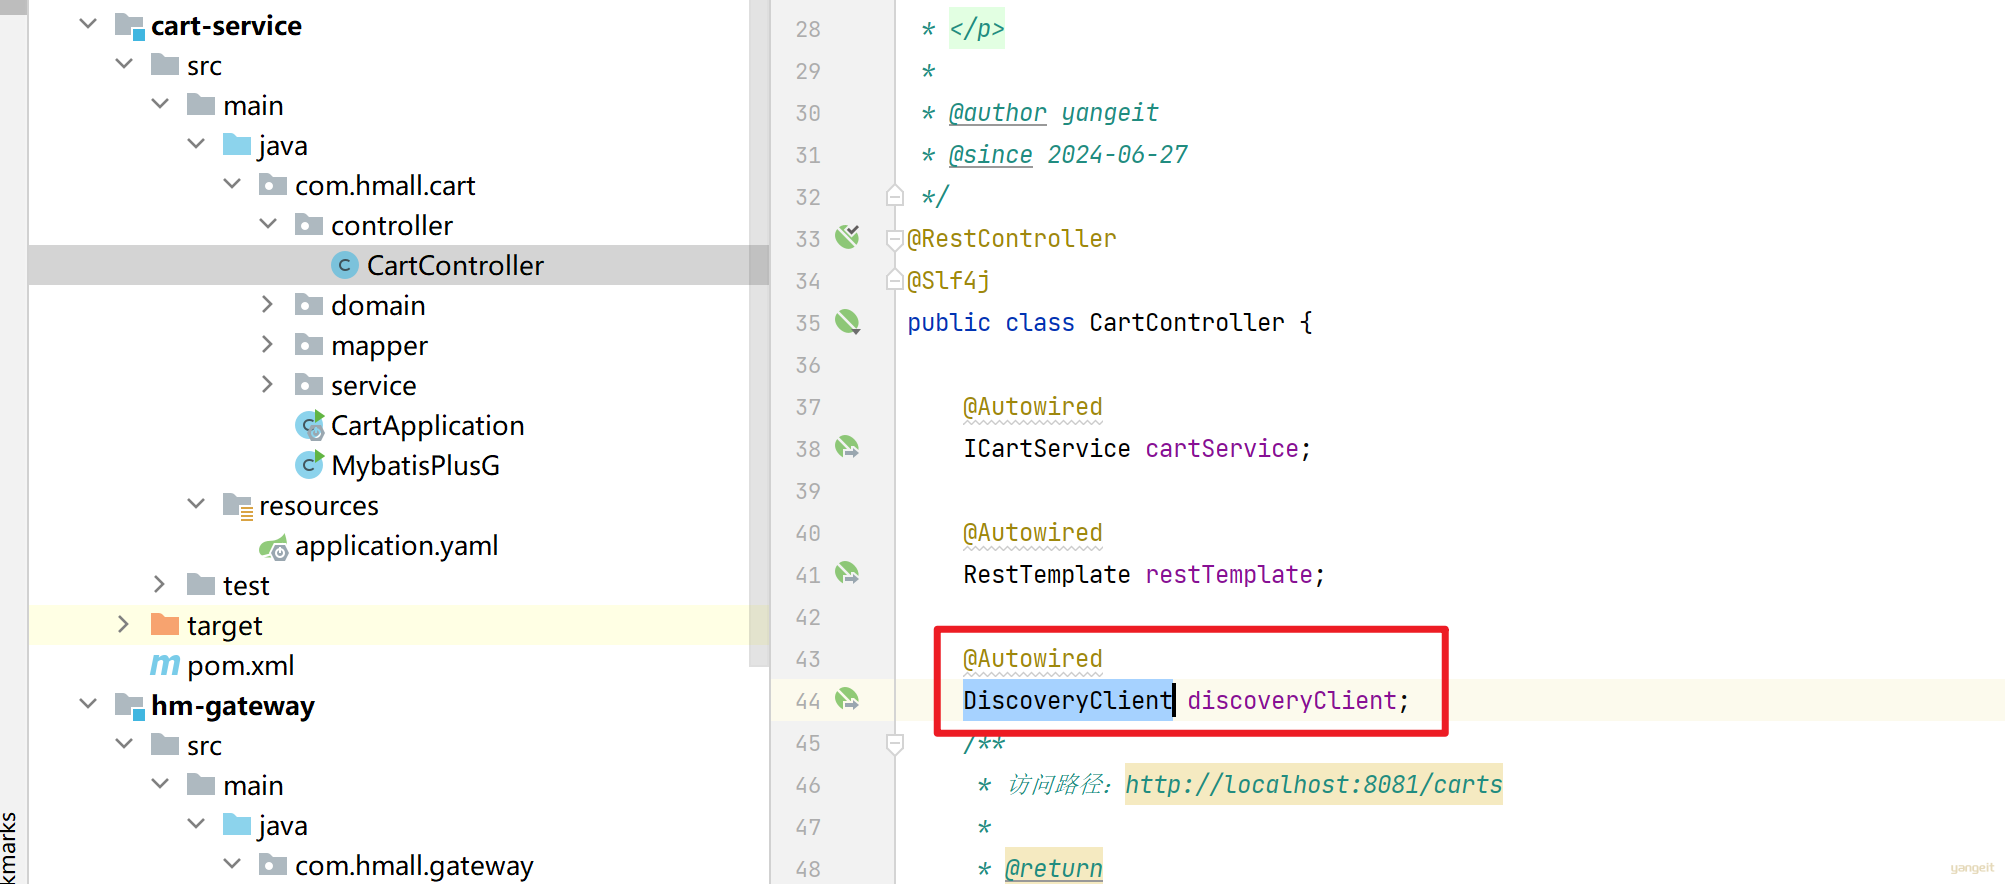Viewport: 2005px width, 884px height.
Task: Collapse the com.hmall.cart package
Action: click(x=232, y=184)
